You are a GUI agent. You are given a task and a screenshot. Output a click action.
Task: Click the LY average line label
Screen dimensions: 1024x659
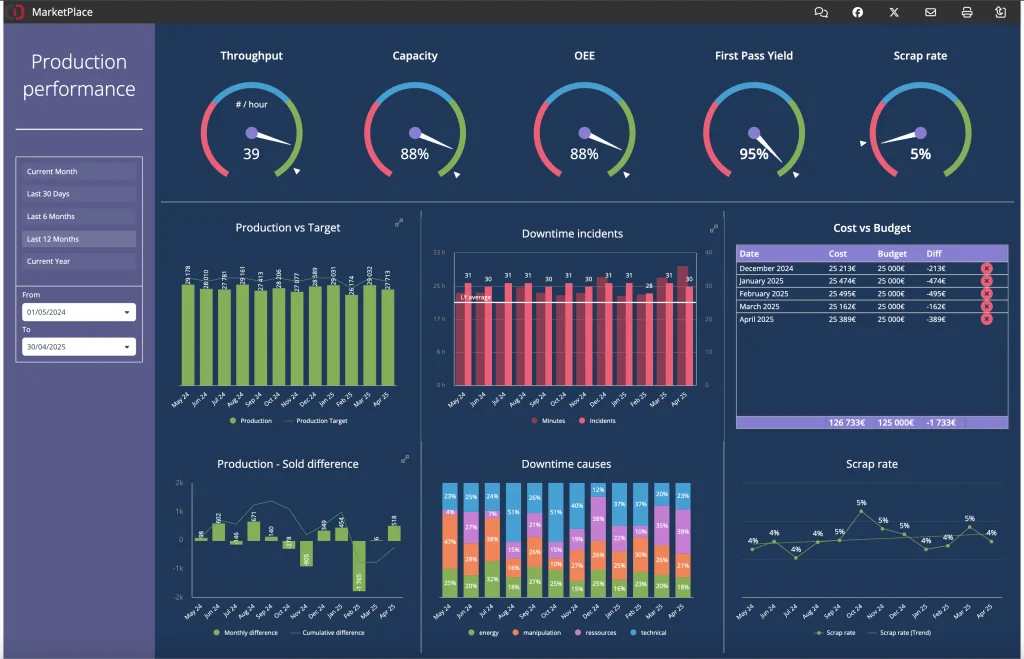pyautogui.click(x=475, y=297)
